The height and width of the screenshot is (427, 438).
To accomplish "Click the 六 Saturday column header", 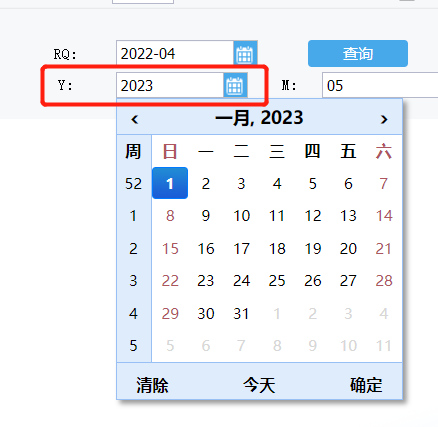I will (384, 151).
